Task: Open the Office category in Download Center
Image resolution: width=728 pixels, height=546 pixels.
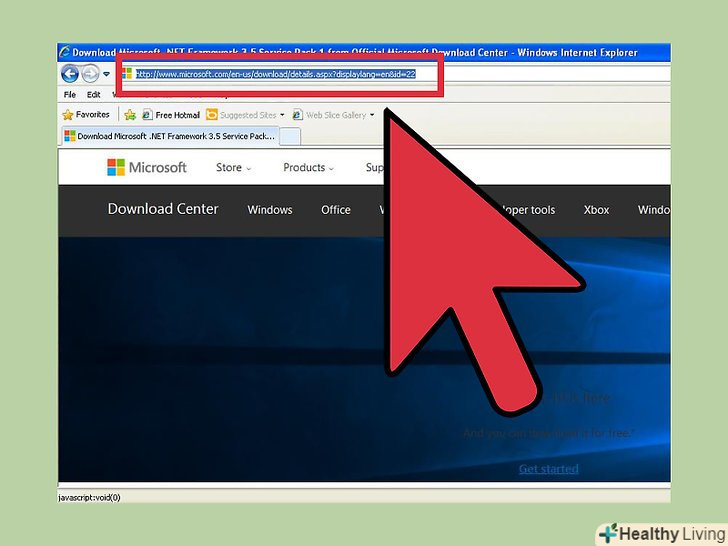Action: 336,210
